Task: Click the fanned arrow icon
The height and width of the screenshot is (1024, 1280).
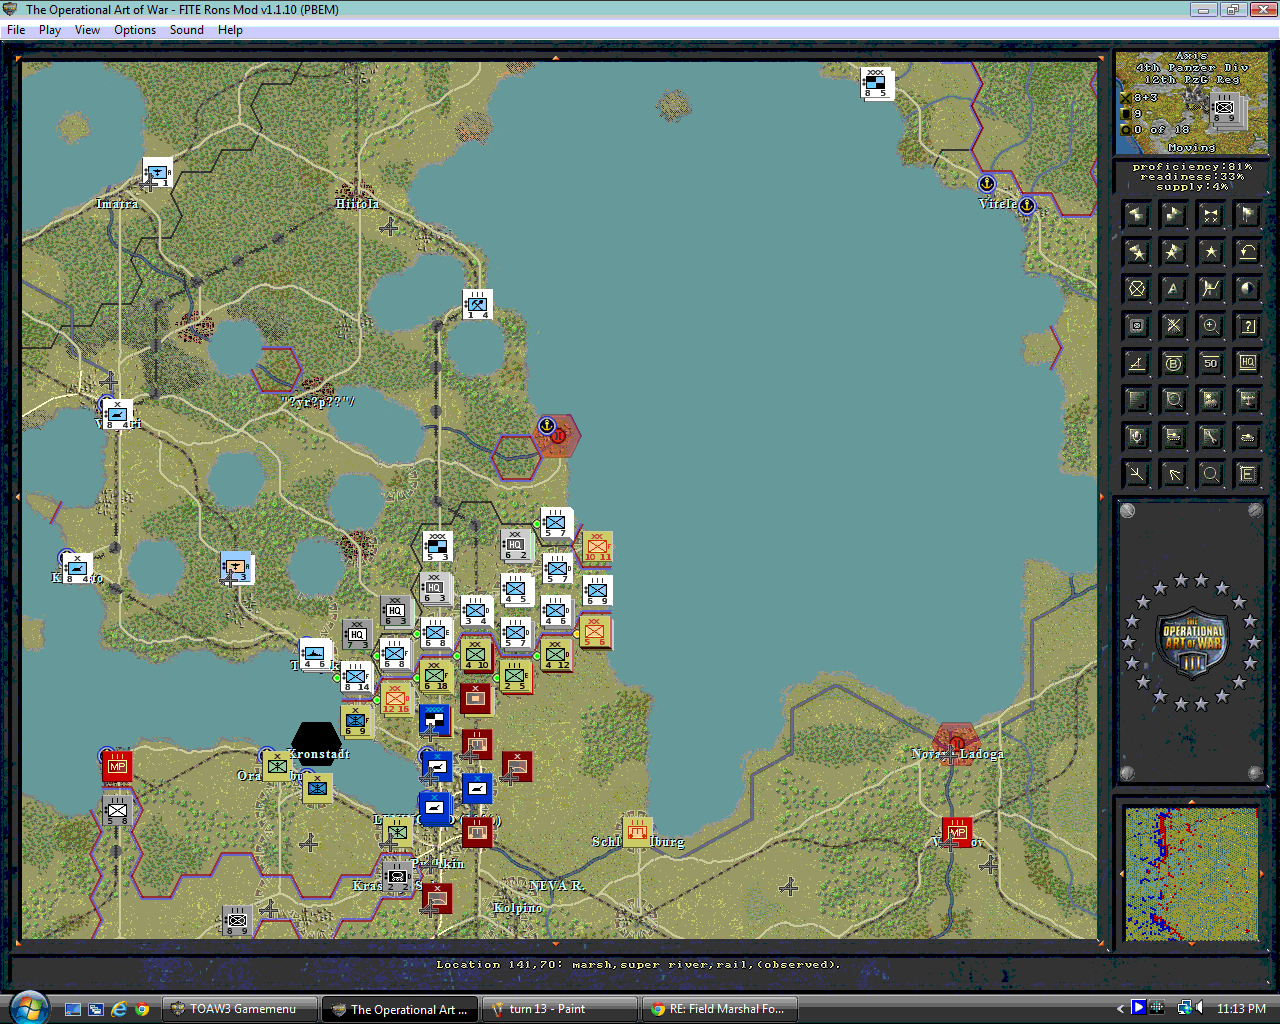Action: [1174, 474]
